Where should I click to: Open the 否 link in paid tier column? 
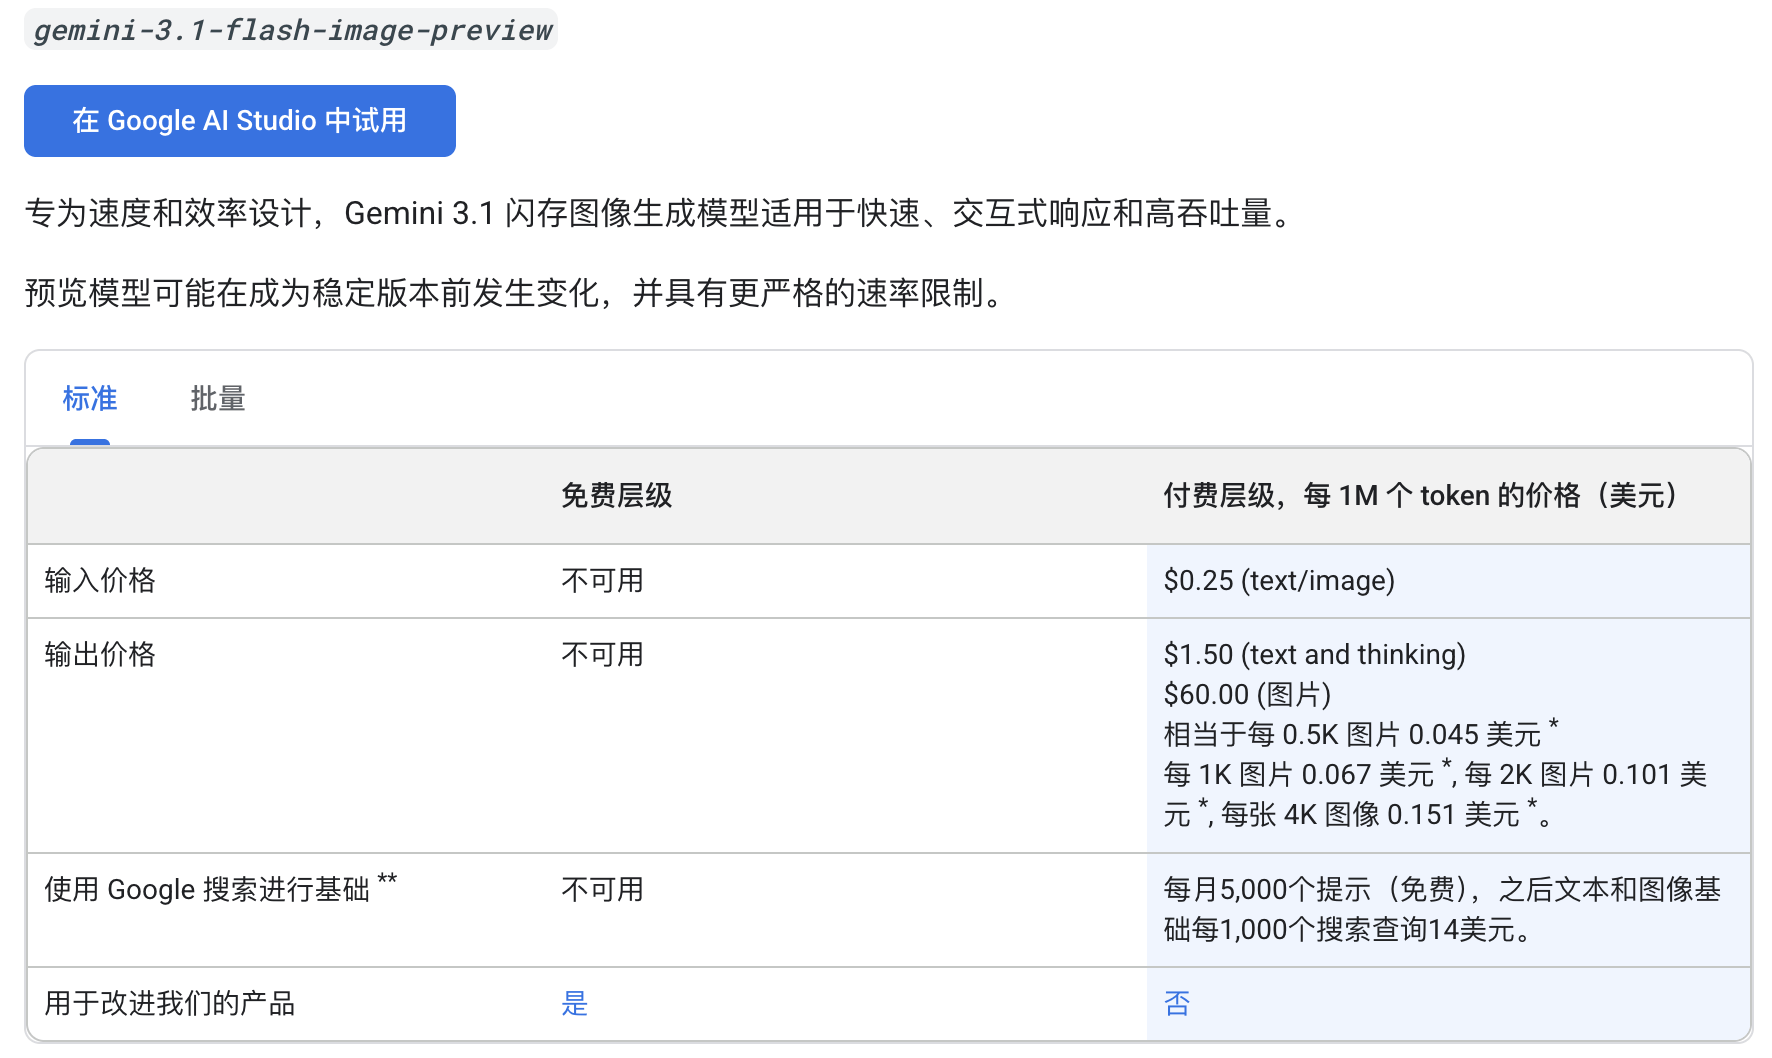coord(1177,1004)
